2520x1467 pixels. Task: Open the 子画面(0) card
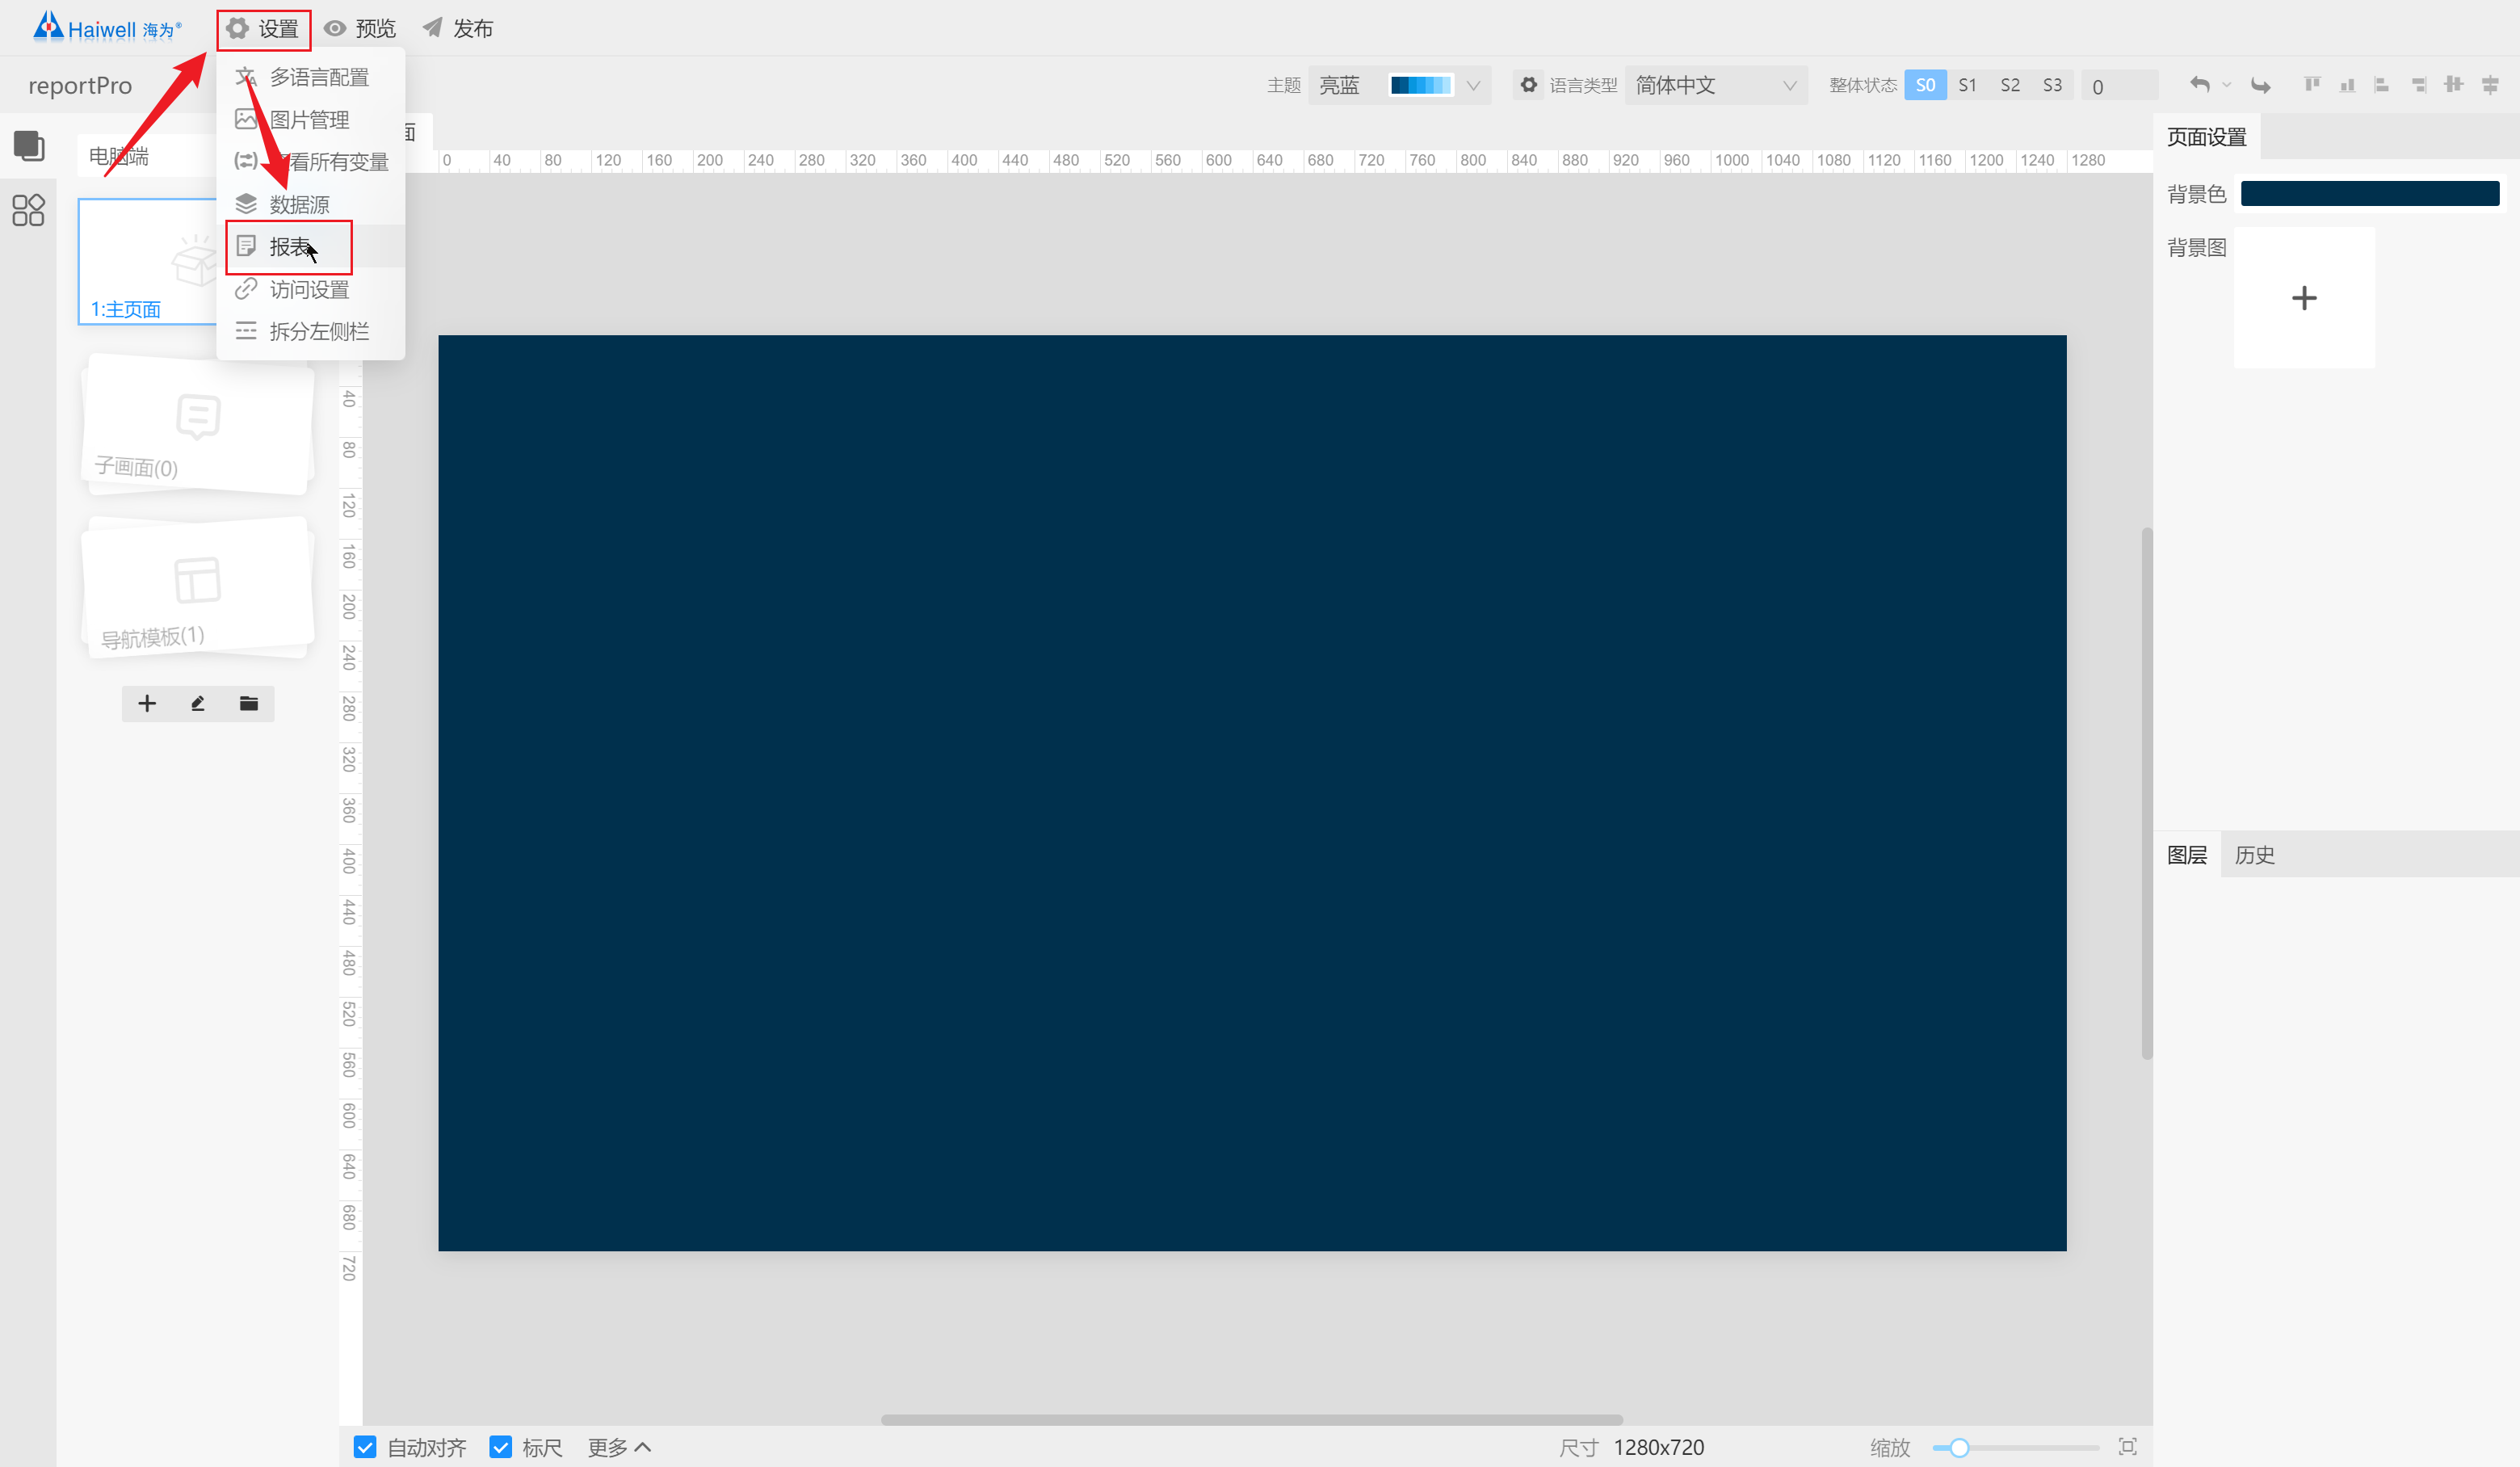pos(198,424)
